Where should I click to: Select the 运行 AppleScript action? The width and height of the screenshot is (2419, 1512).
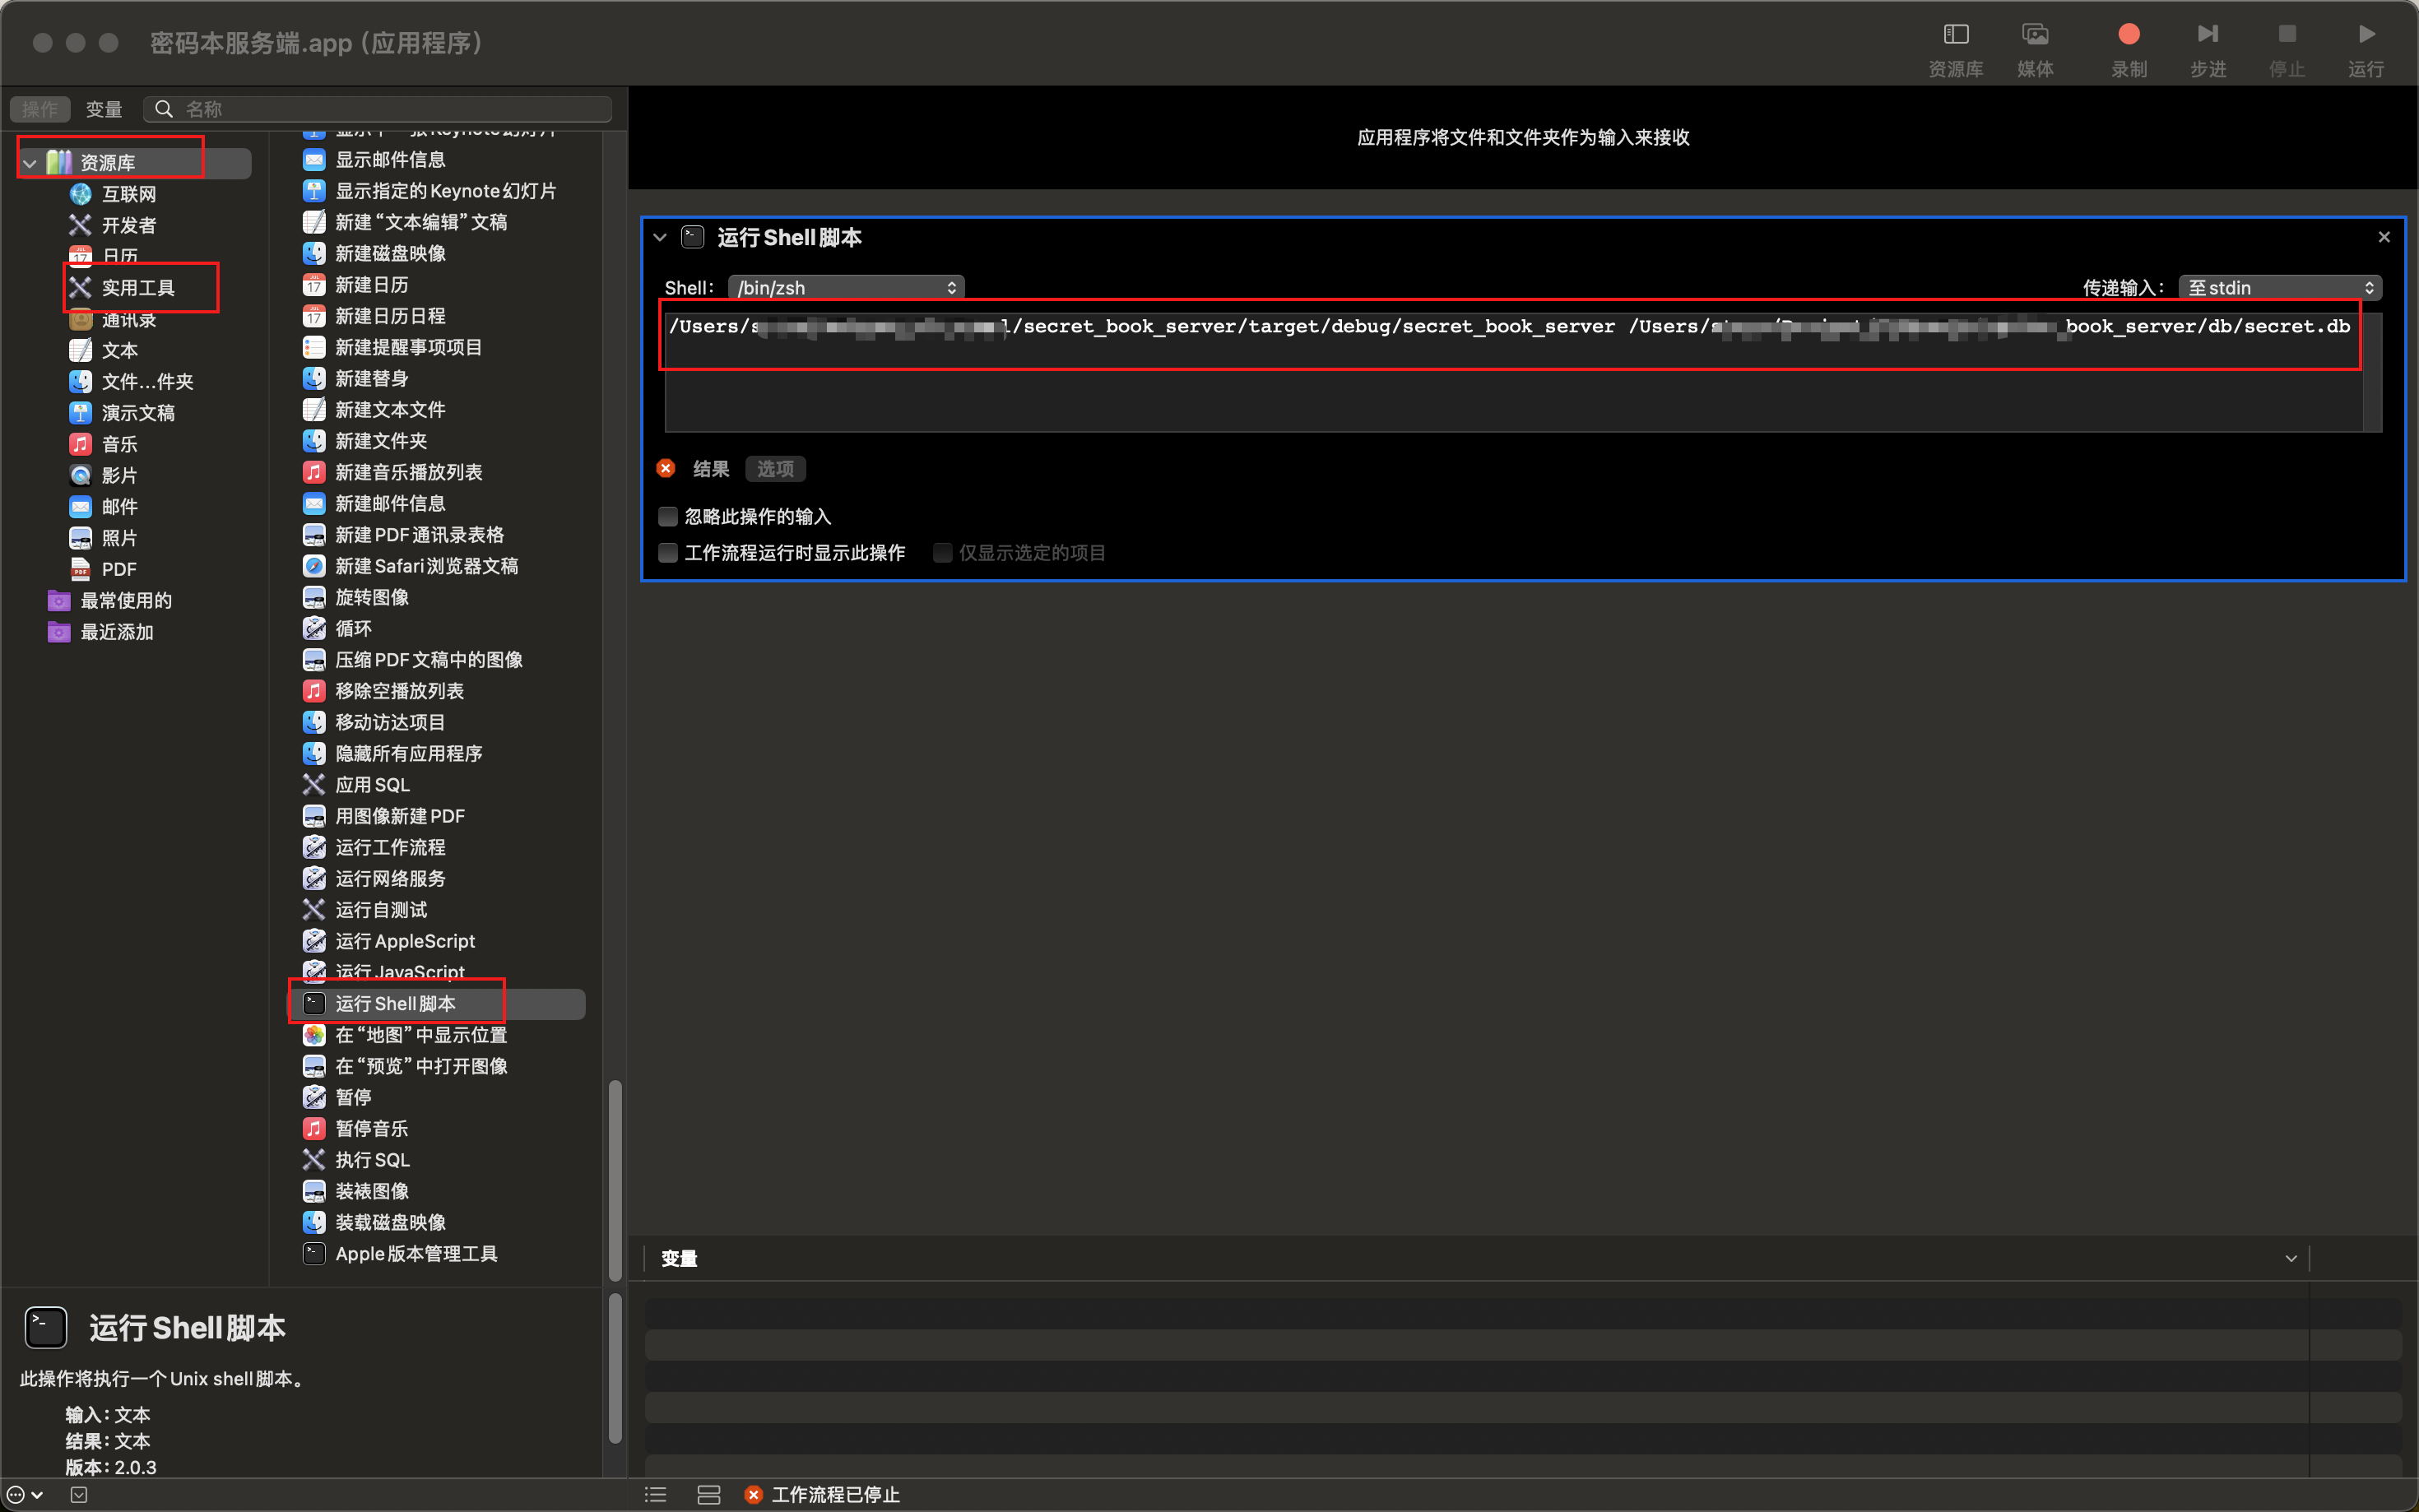pos(404,941)
